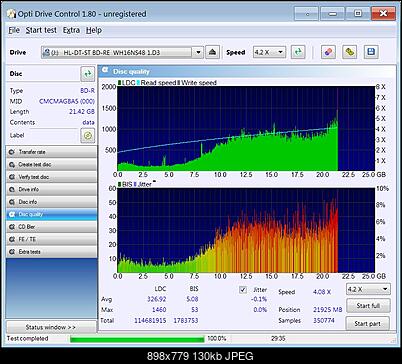The image size is (402, 364).
Task: Click the Label input field
Action: 53,135
